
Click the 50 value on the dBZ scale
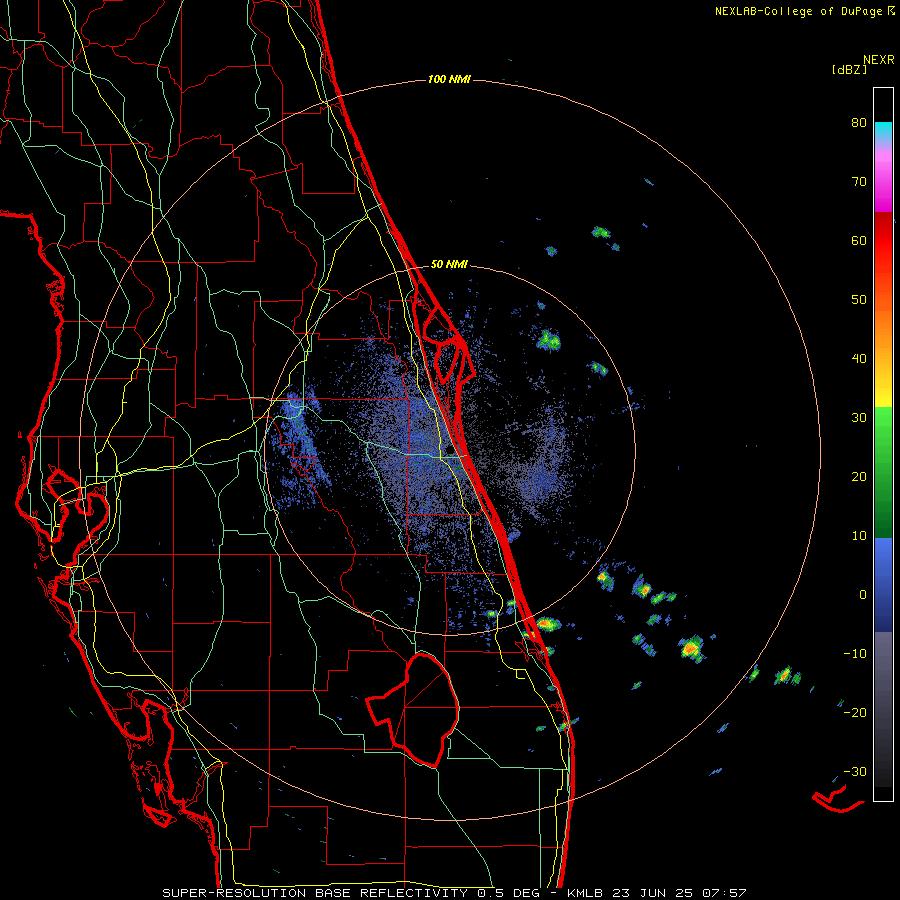point(859,300)
